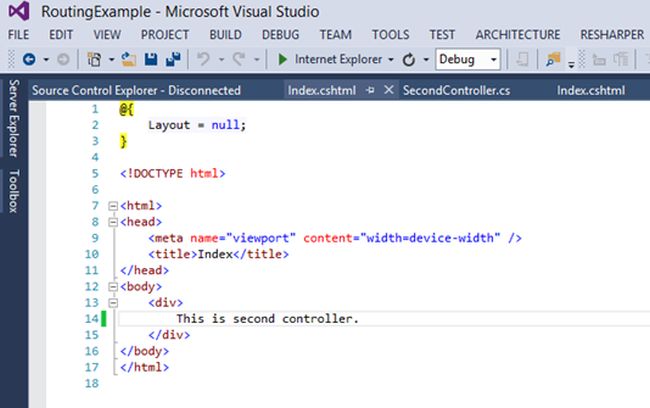Collapse the head section outline

point(113,222)
